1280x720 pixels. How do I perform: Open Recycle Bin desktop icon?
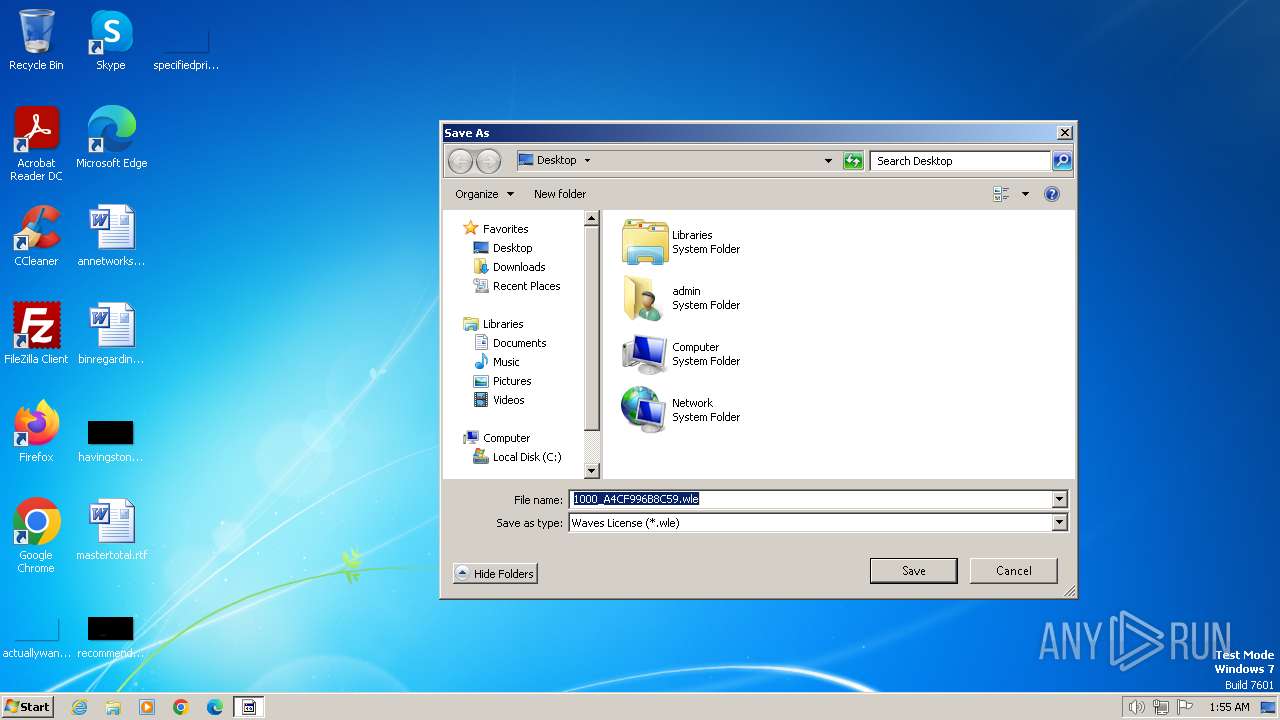tap(36, 40)
